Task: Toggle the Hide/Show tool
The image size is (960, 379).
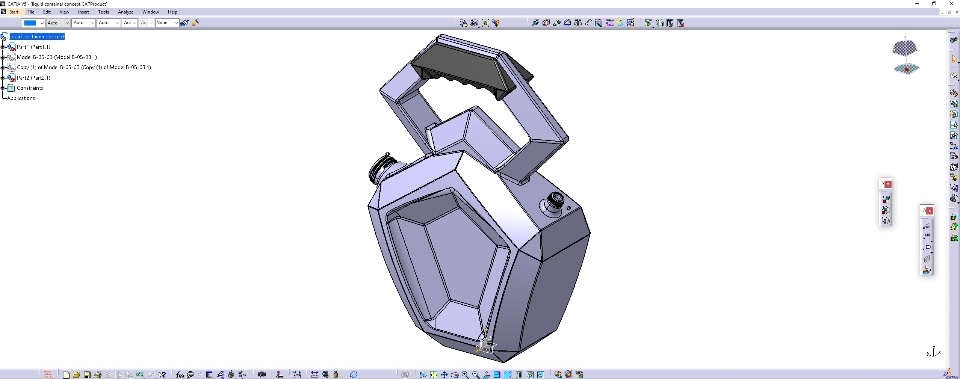Action: click(530, 374)
